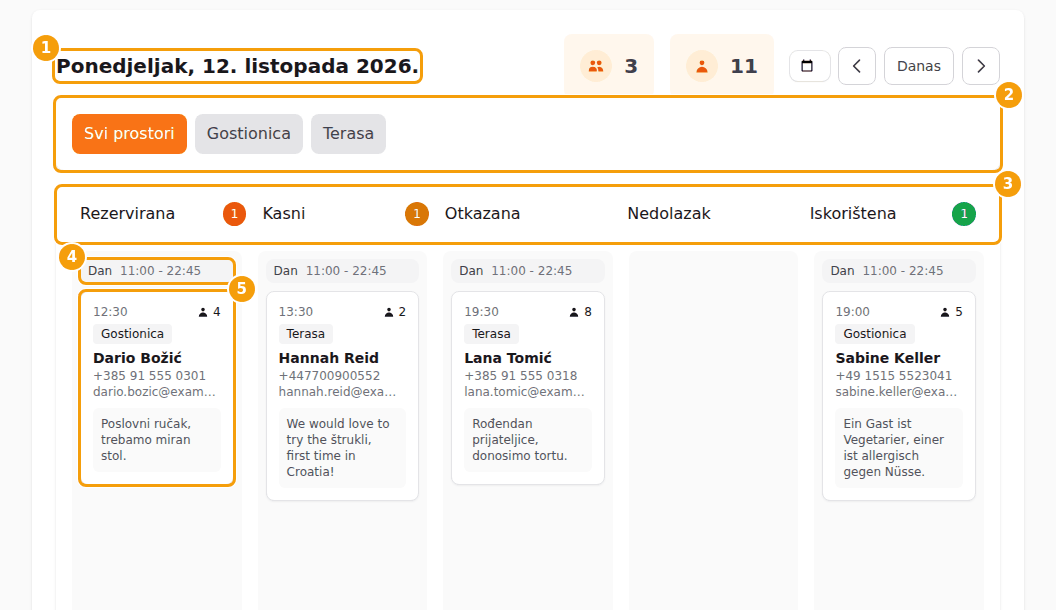Click Terasa tag on Lana Tomić card
The image size is (1056, 610).
[491, 334]
